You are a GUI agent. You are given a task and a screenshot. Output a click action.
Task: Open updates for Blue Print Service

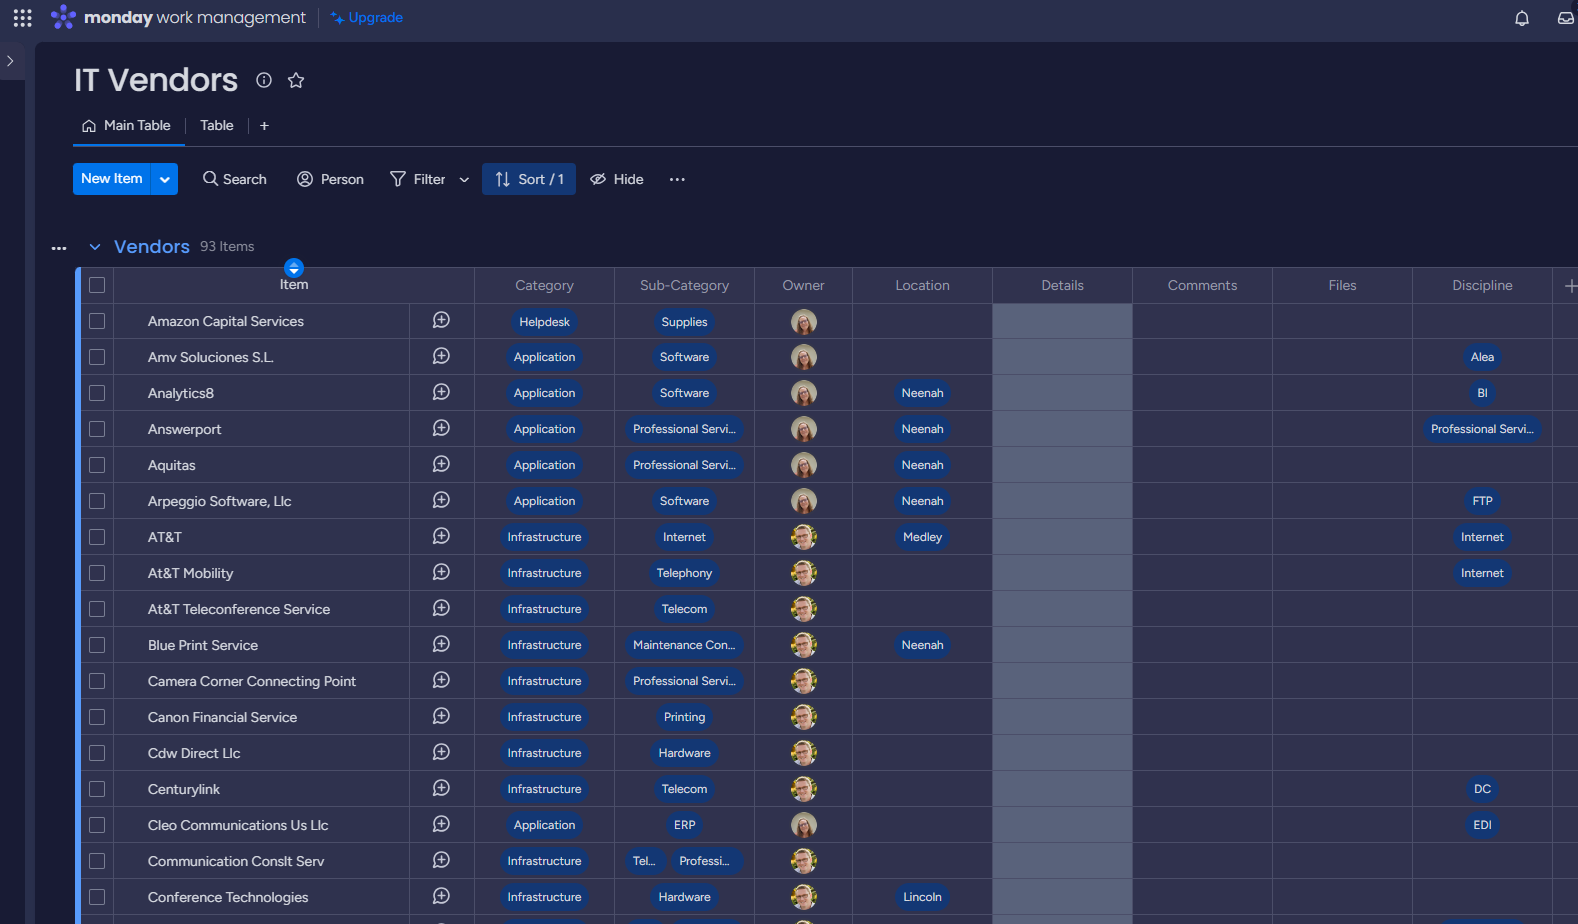(x=441, y=644)
